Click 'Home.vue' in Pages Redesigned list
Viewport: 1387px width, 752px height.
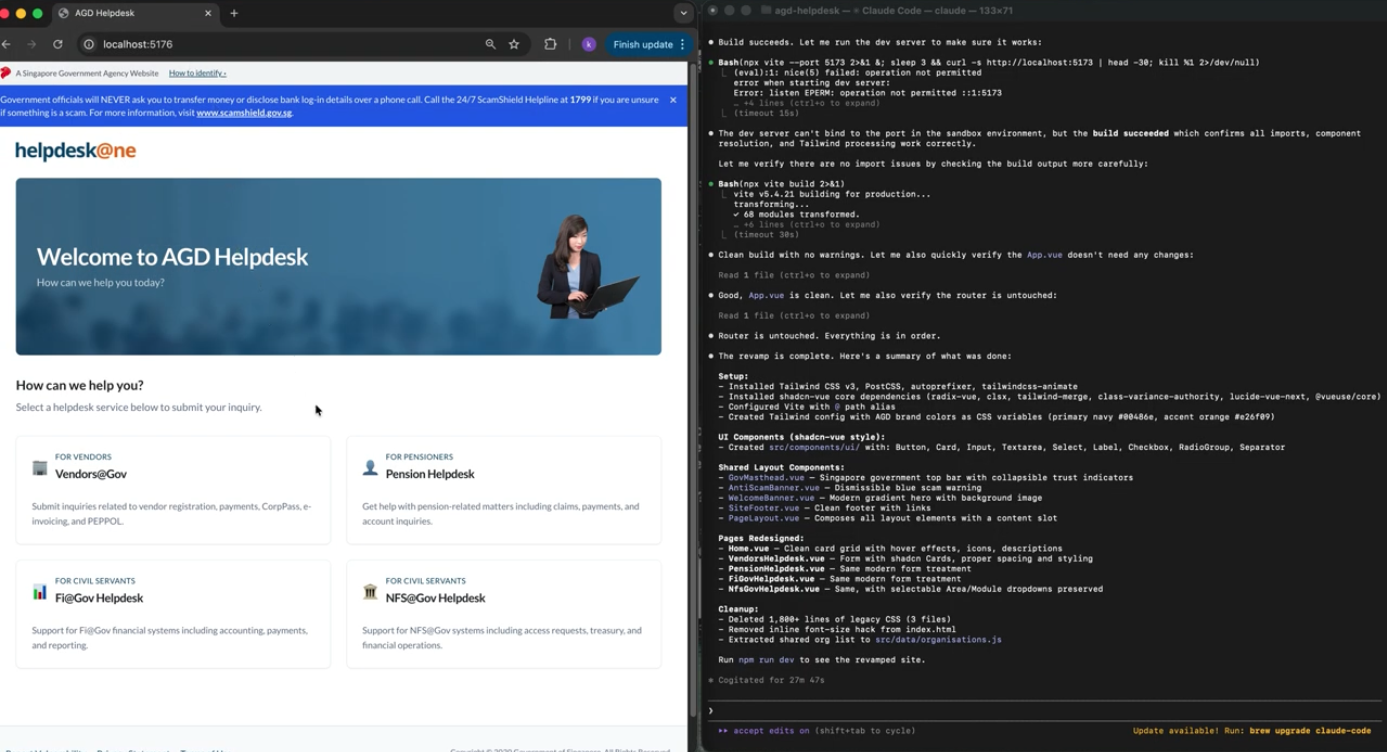pyautogui.click(x=748, y=549)
